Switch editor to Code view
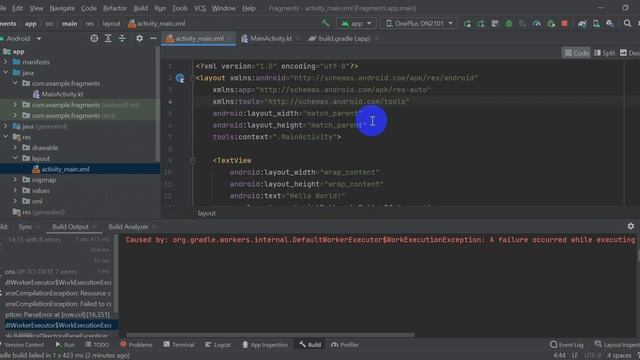This screenshot has height=360, width=640. point(576,53)
